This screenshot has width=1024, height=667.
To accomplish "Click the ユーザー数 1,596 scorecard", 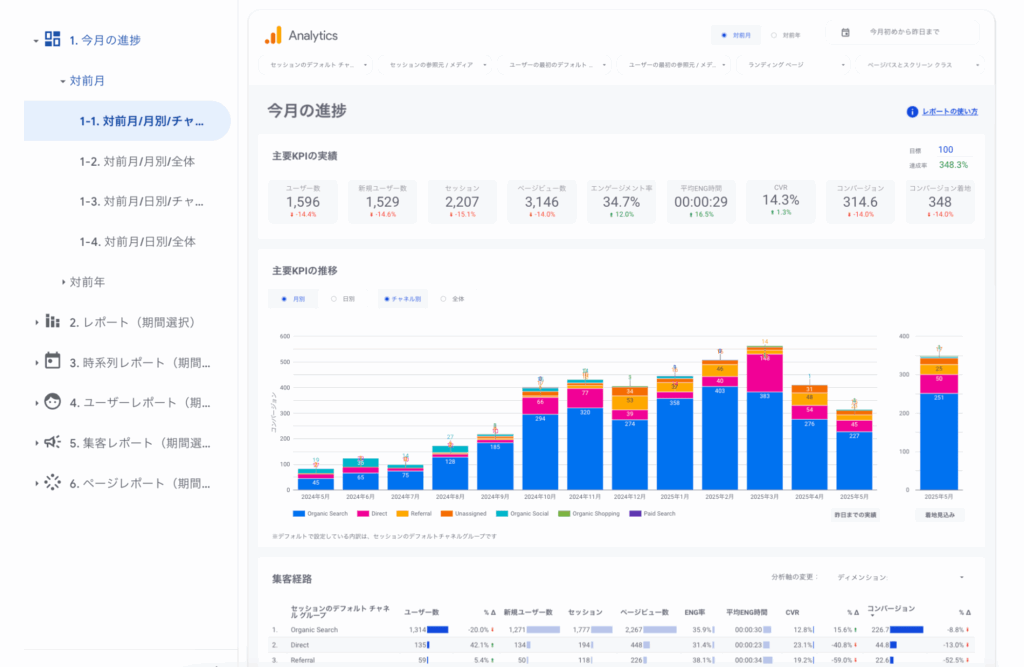I will pos(303,202).
